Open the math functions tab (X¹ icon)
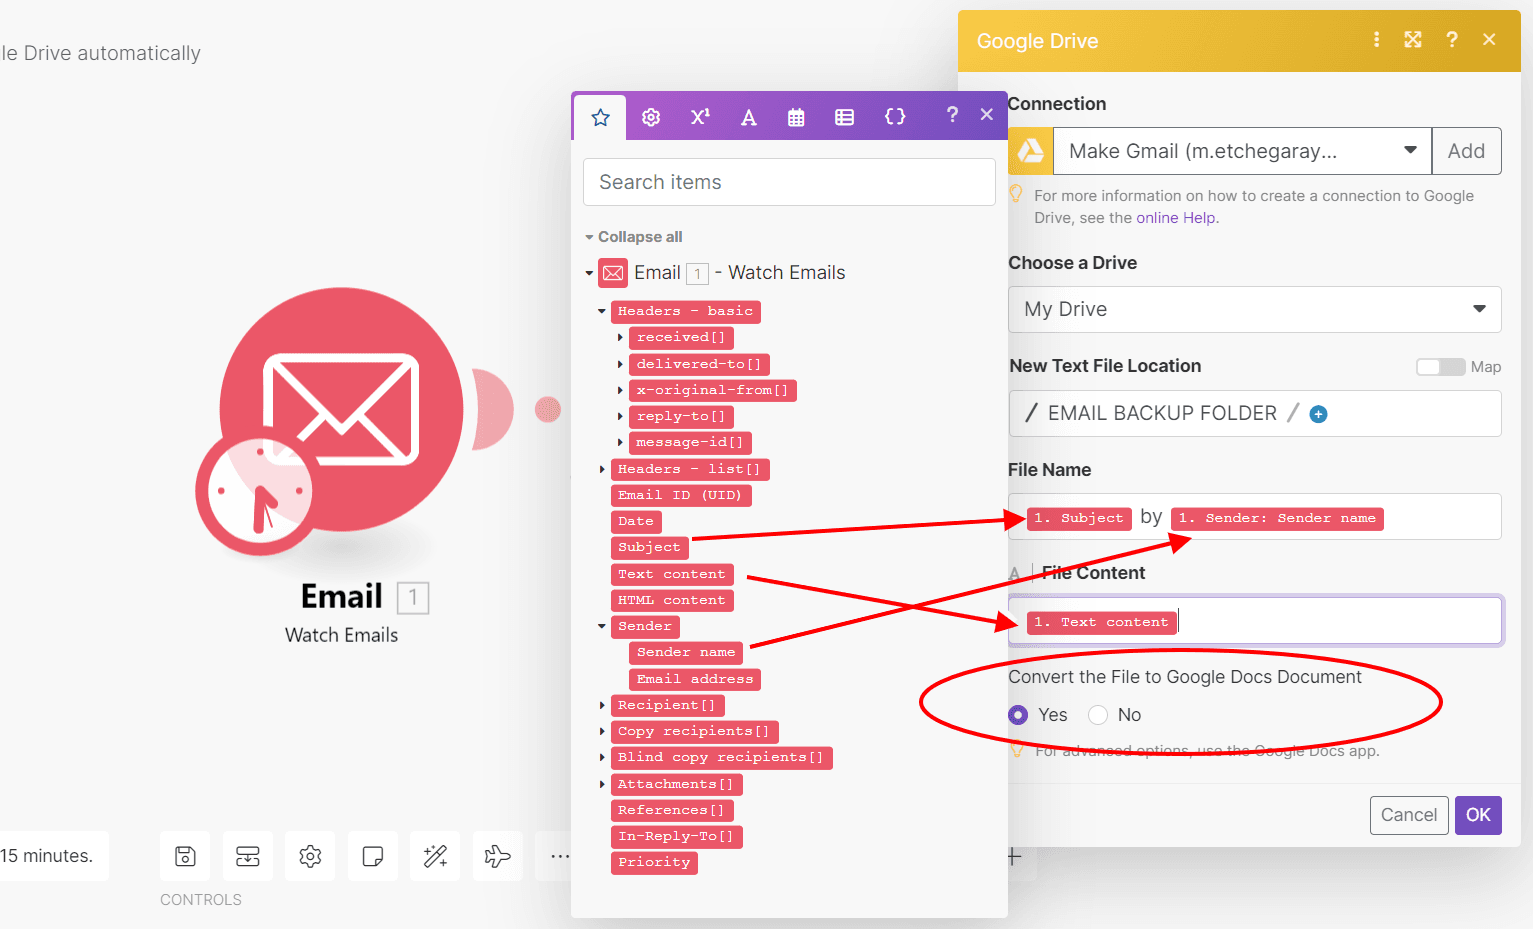Viewport: 1533px width, 929px height. (699, 116)
